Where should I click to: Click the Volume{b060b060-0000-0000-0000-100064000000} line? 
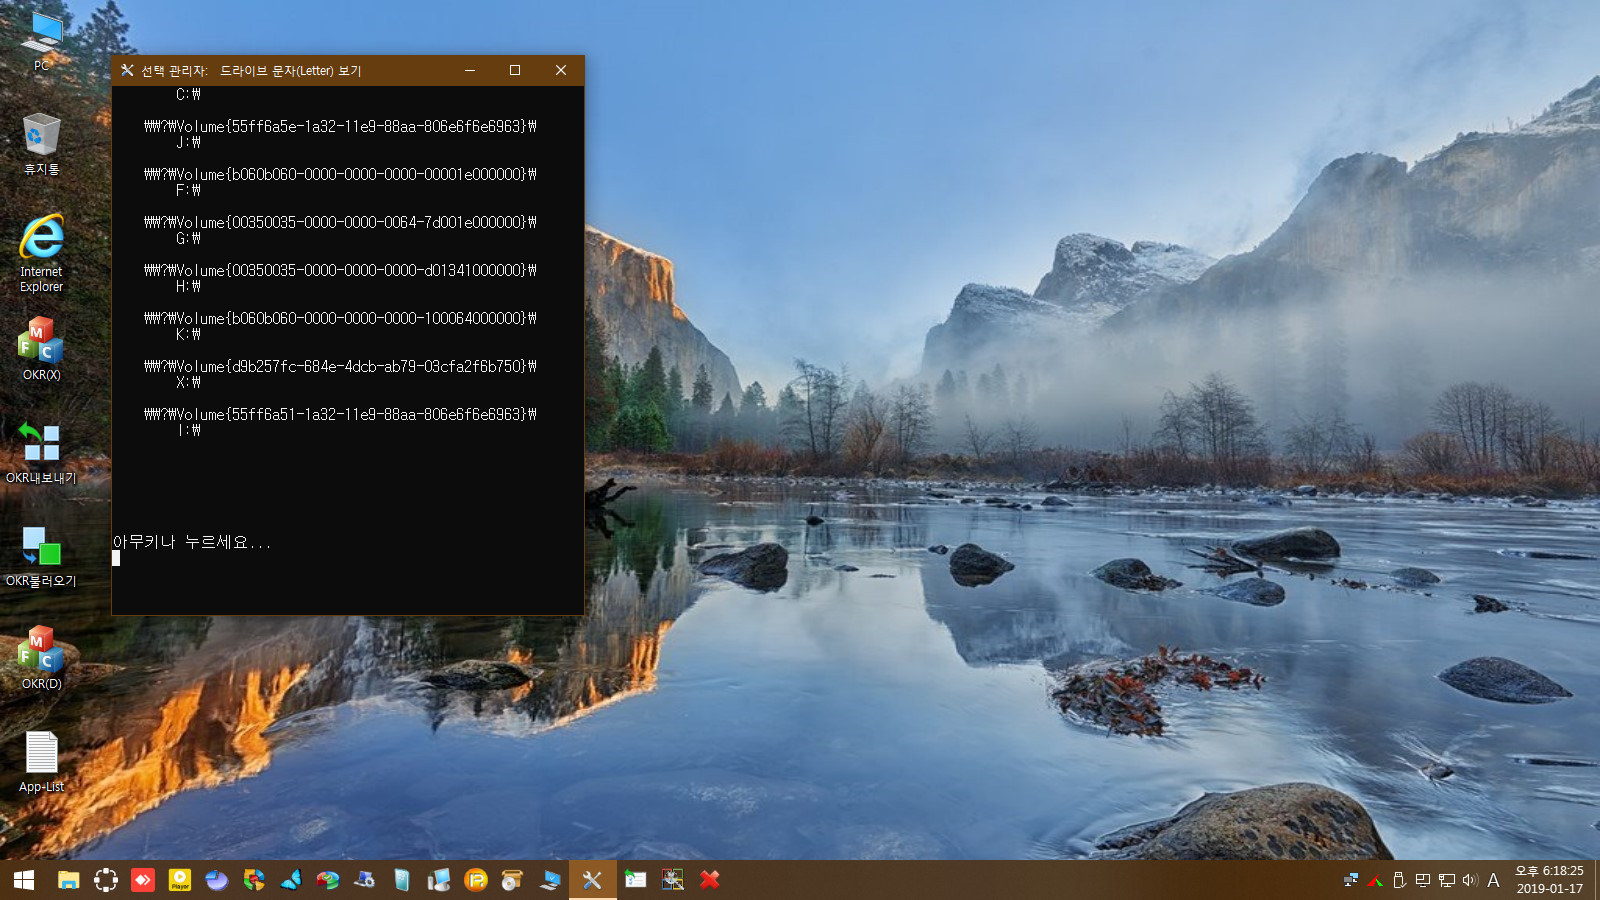pos(340,318)
